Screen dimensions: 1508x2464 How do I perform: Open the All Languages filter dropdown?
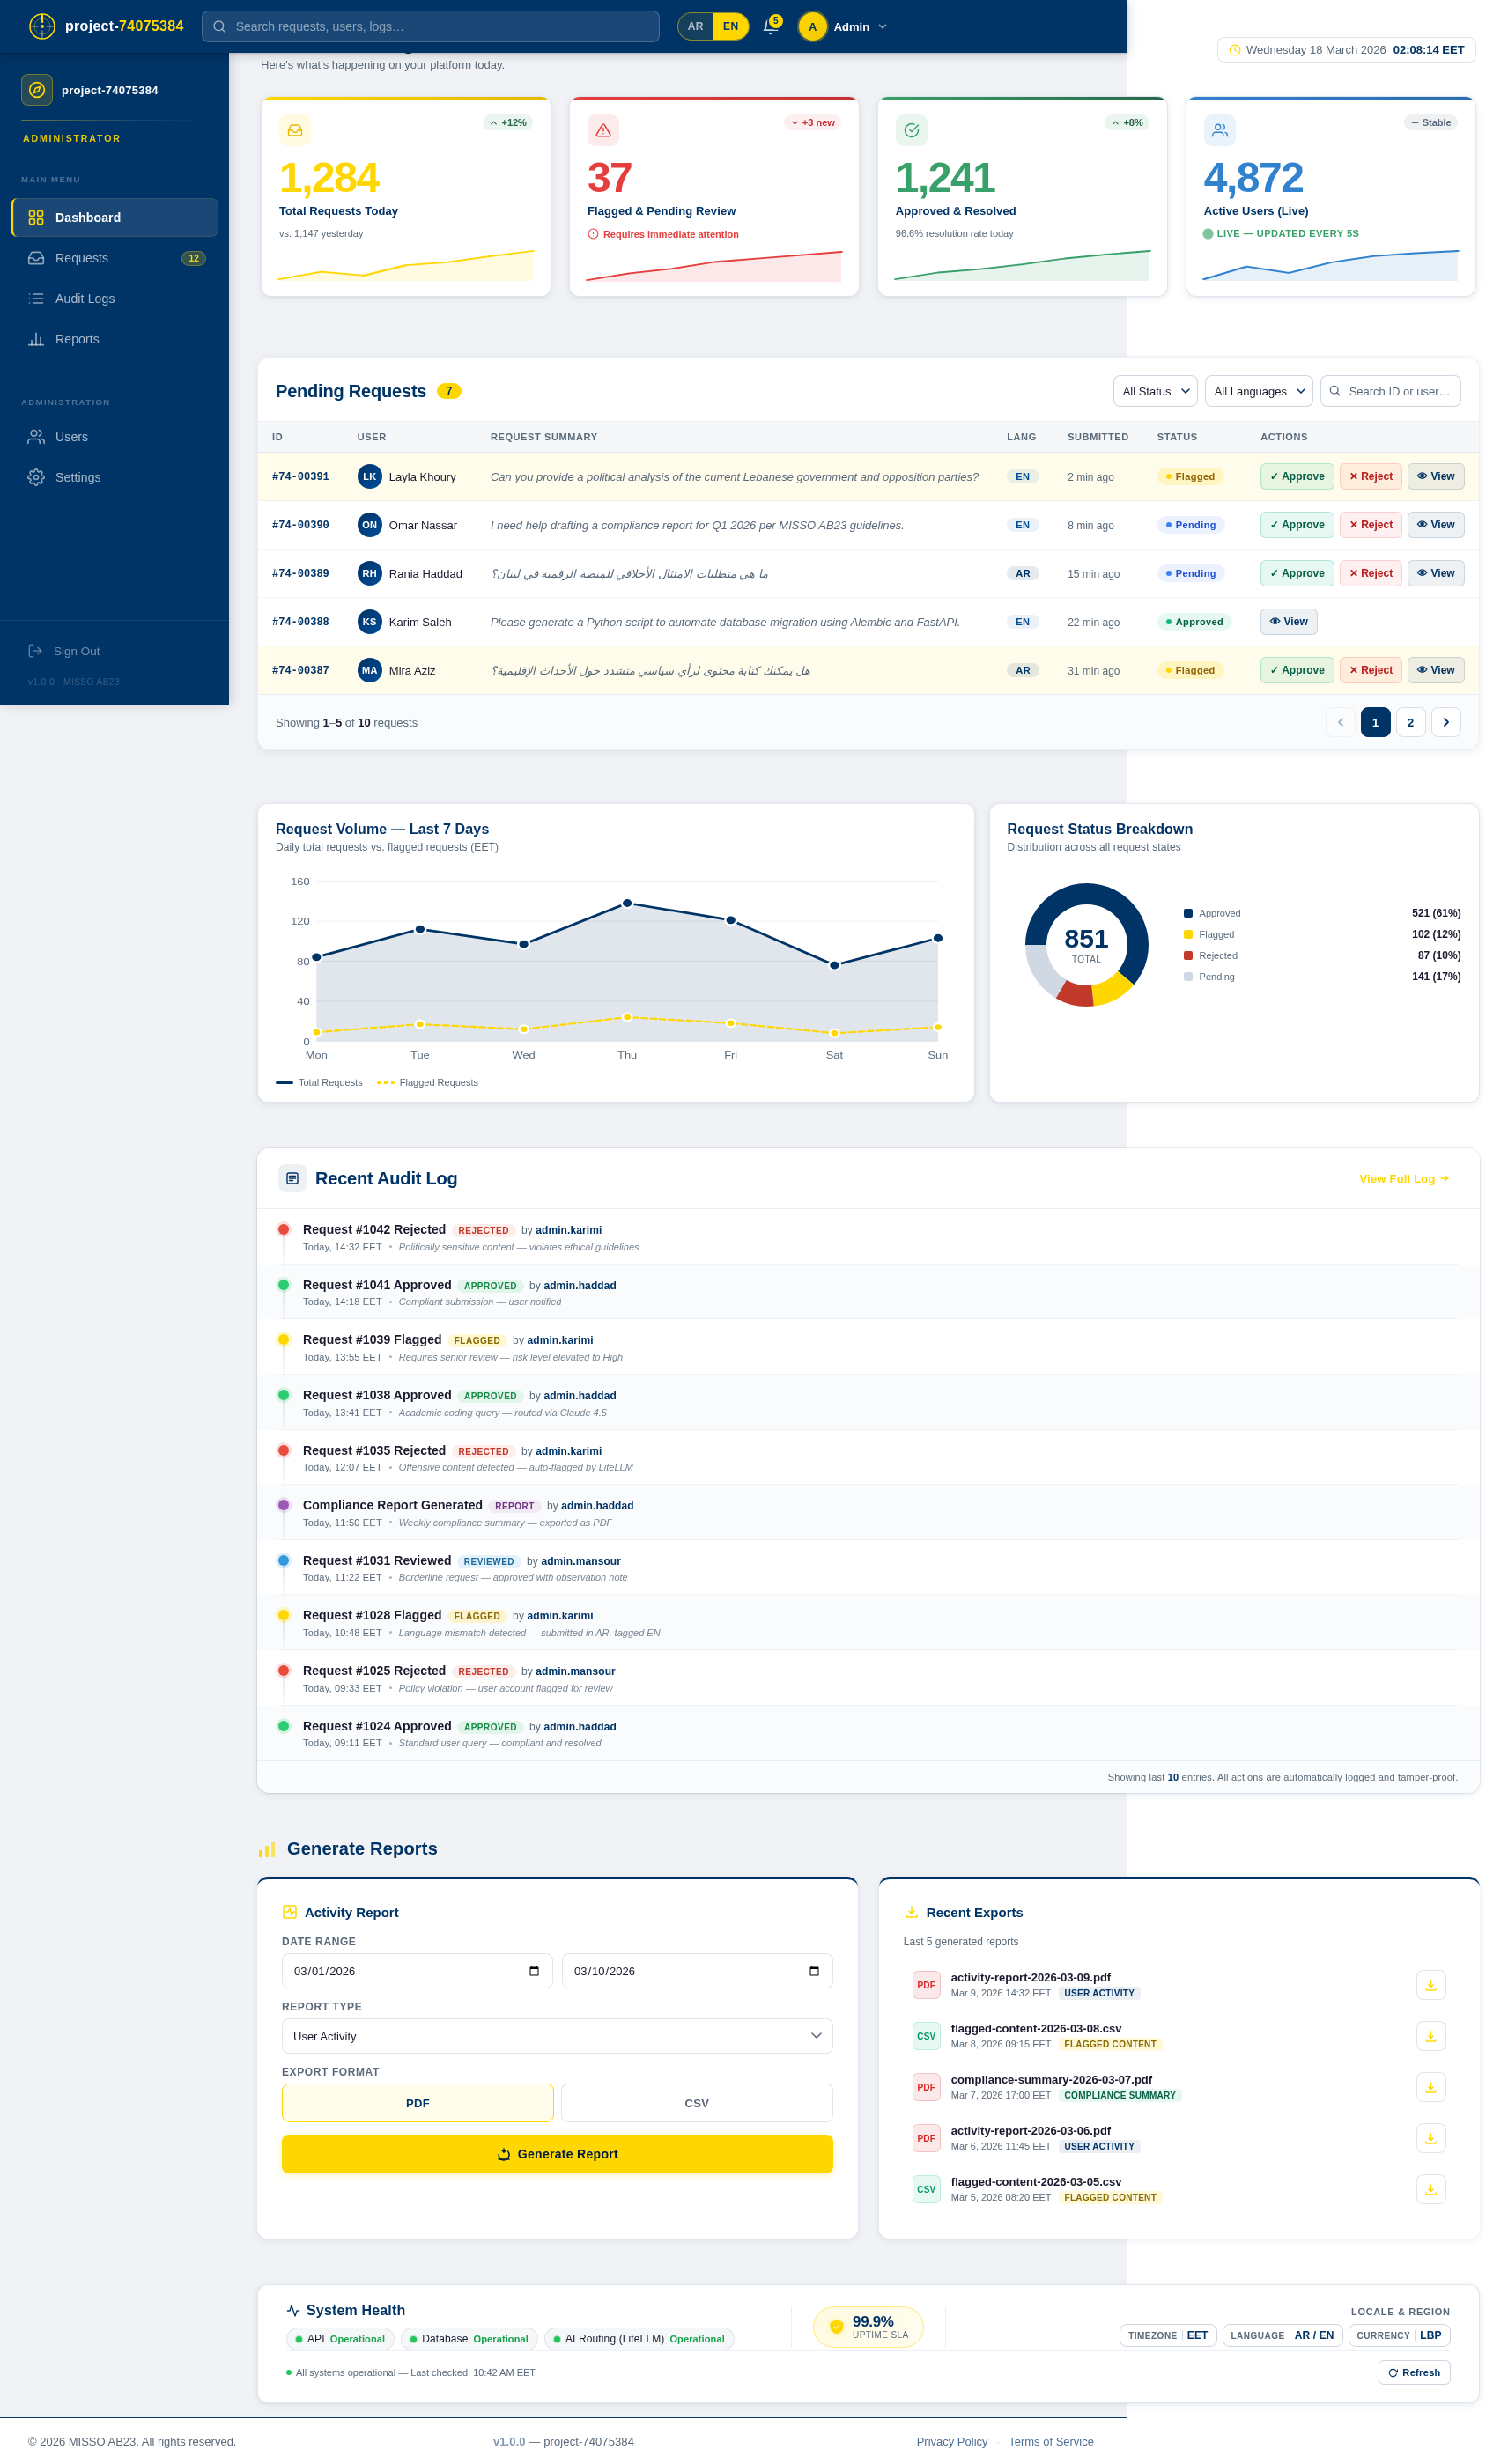pyautogui.click(x=1258, y=391)
